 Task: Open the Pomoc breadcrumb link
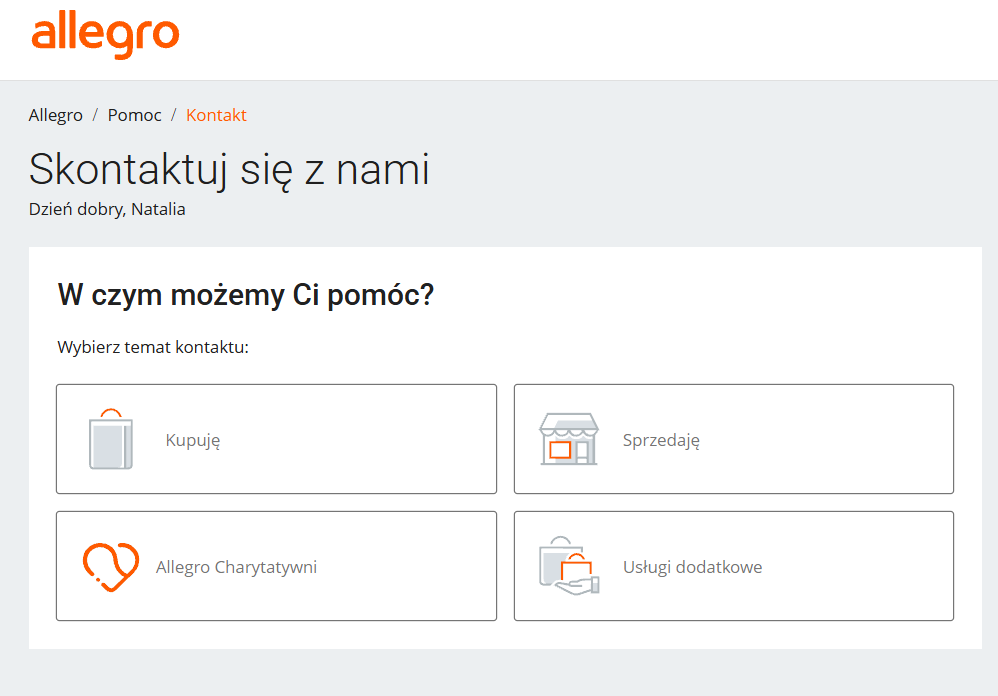[134, 115]
